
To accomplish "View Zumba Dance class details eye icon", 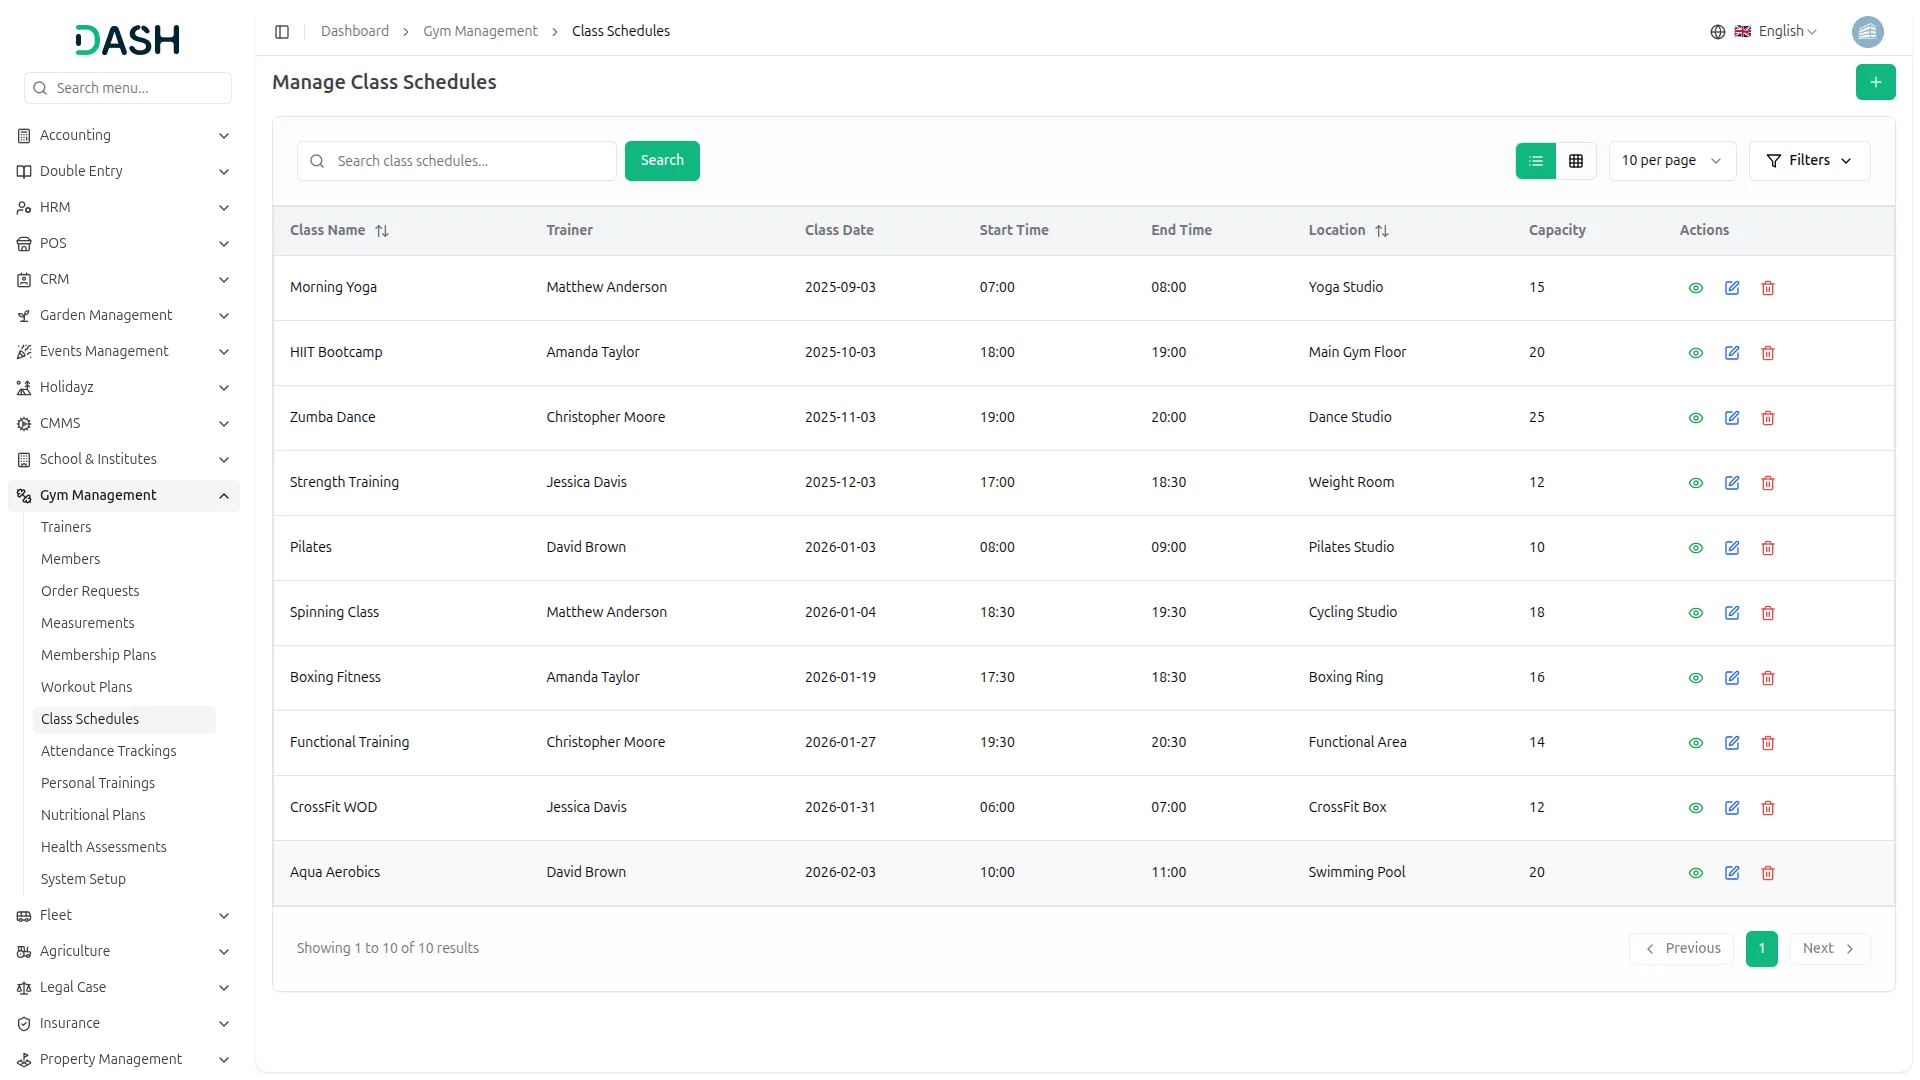I will point(1696,418).
